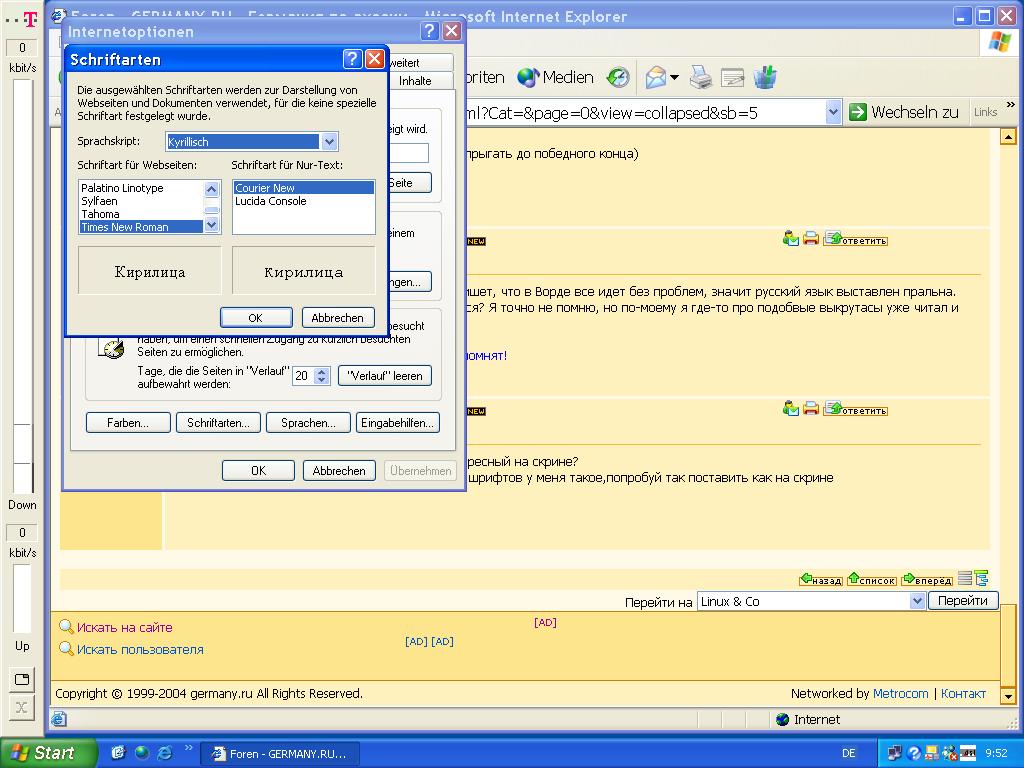Click the Internet Explorer quick launch icon
The height and width of the screenshot is (768, 1024).
tap(165, 752)
